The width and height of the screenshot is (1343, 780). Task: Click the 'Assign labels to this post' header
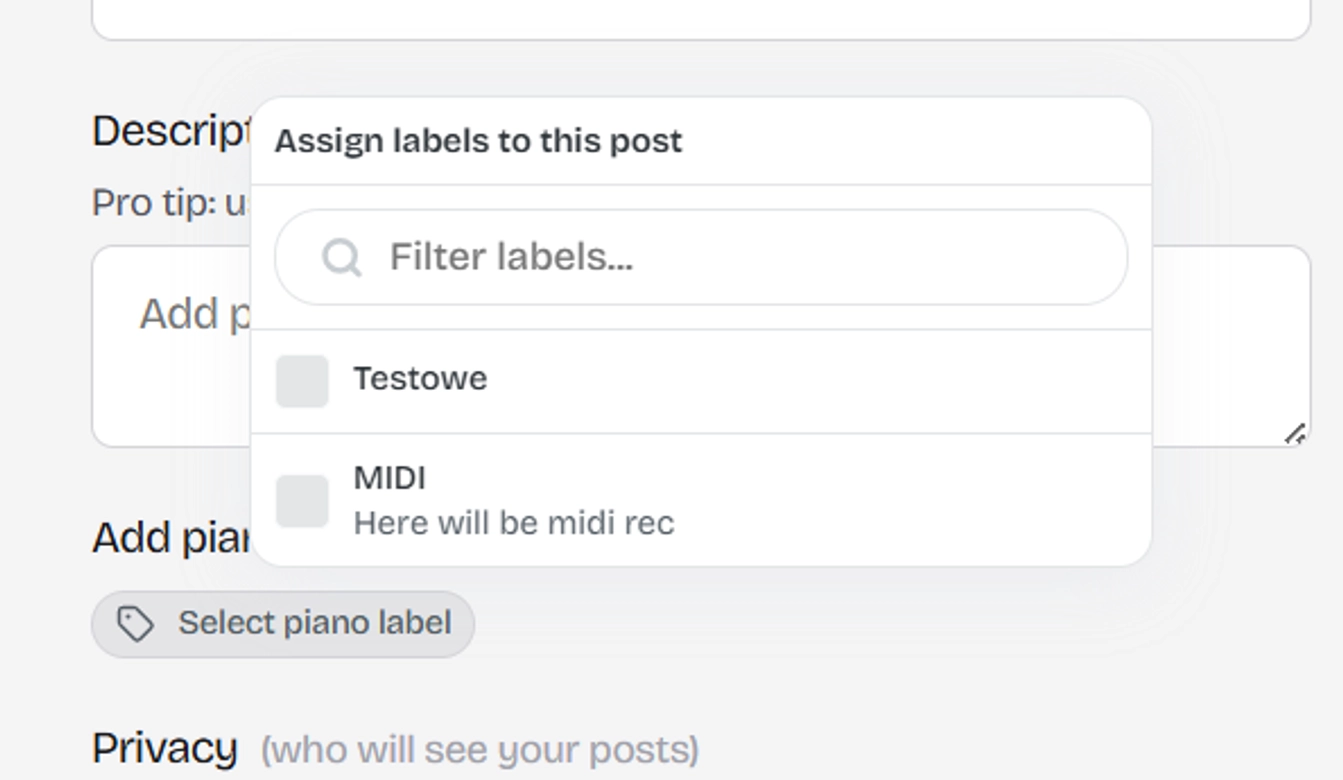click(478, 141)
